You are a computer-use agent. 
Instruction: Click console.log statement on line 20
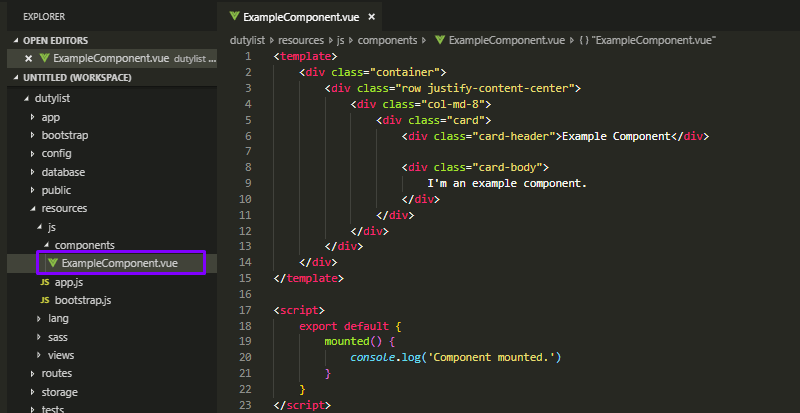tap(456, 357)
